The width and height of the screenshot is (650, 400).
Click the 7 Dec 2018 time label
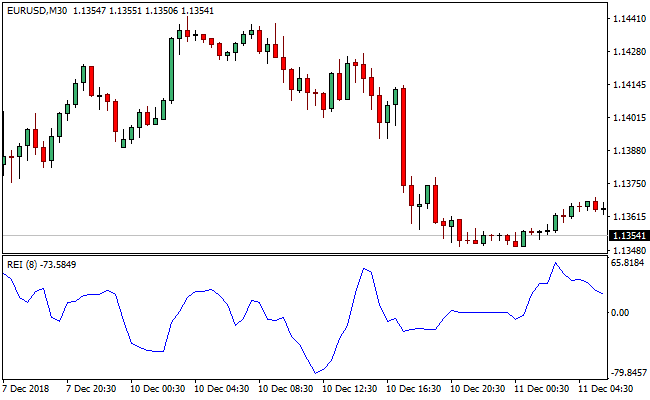click(x=26, y=389)
